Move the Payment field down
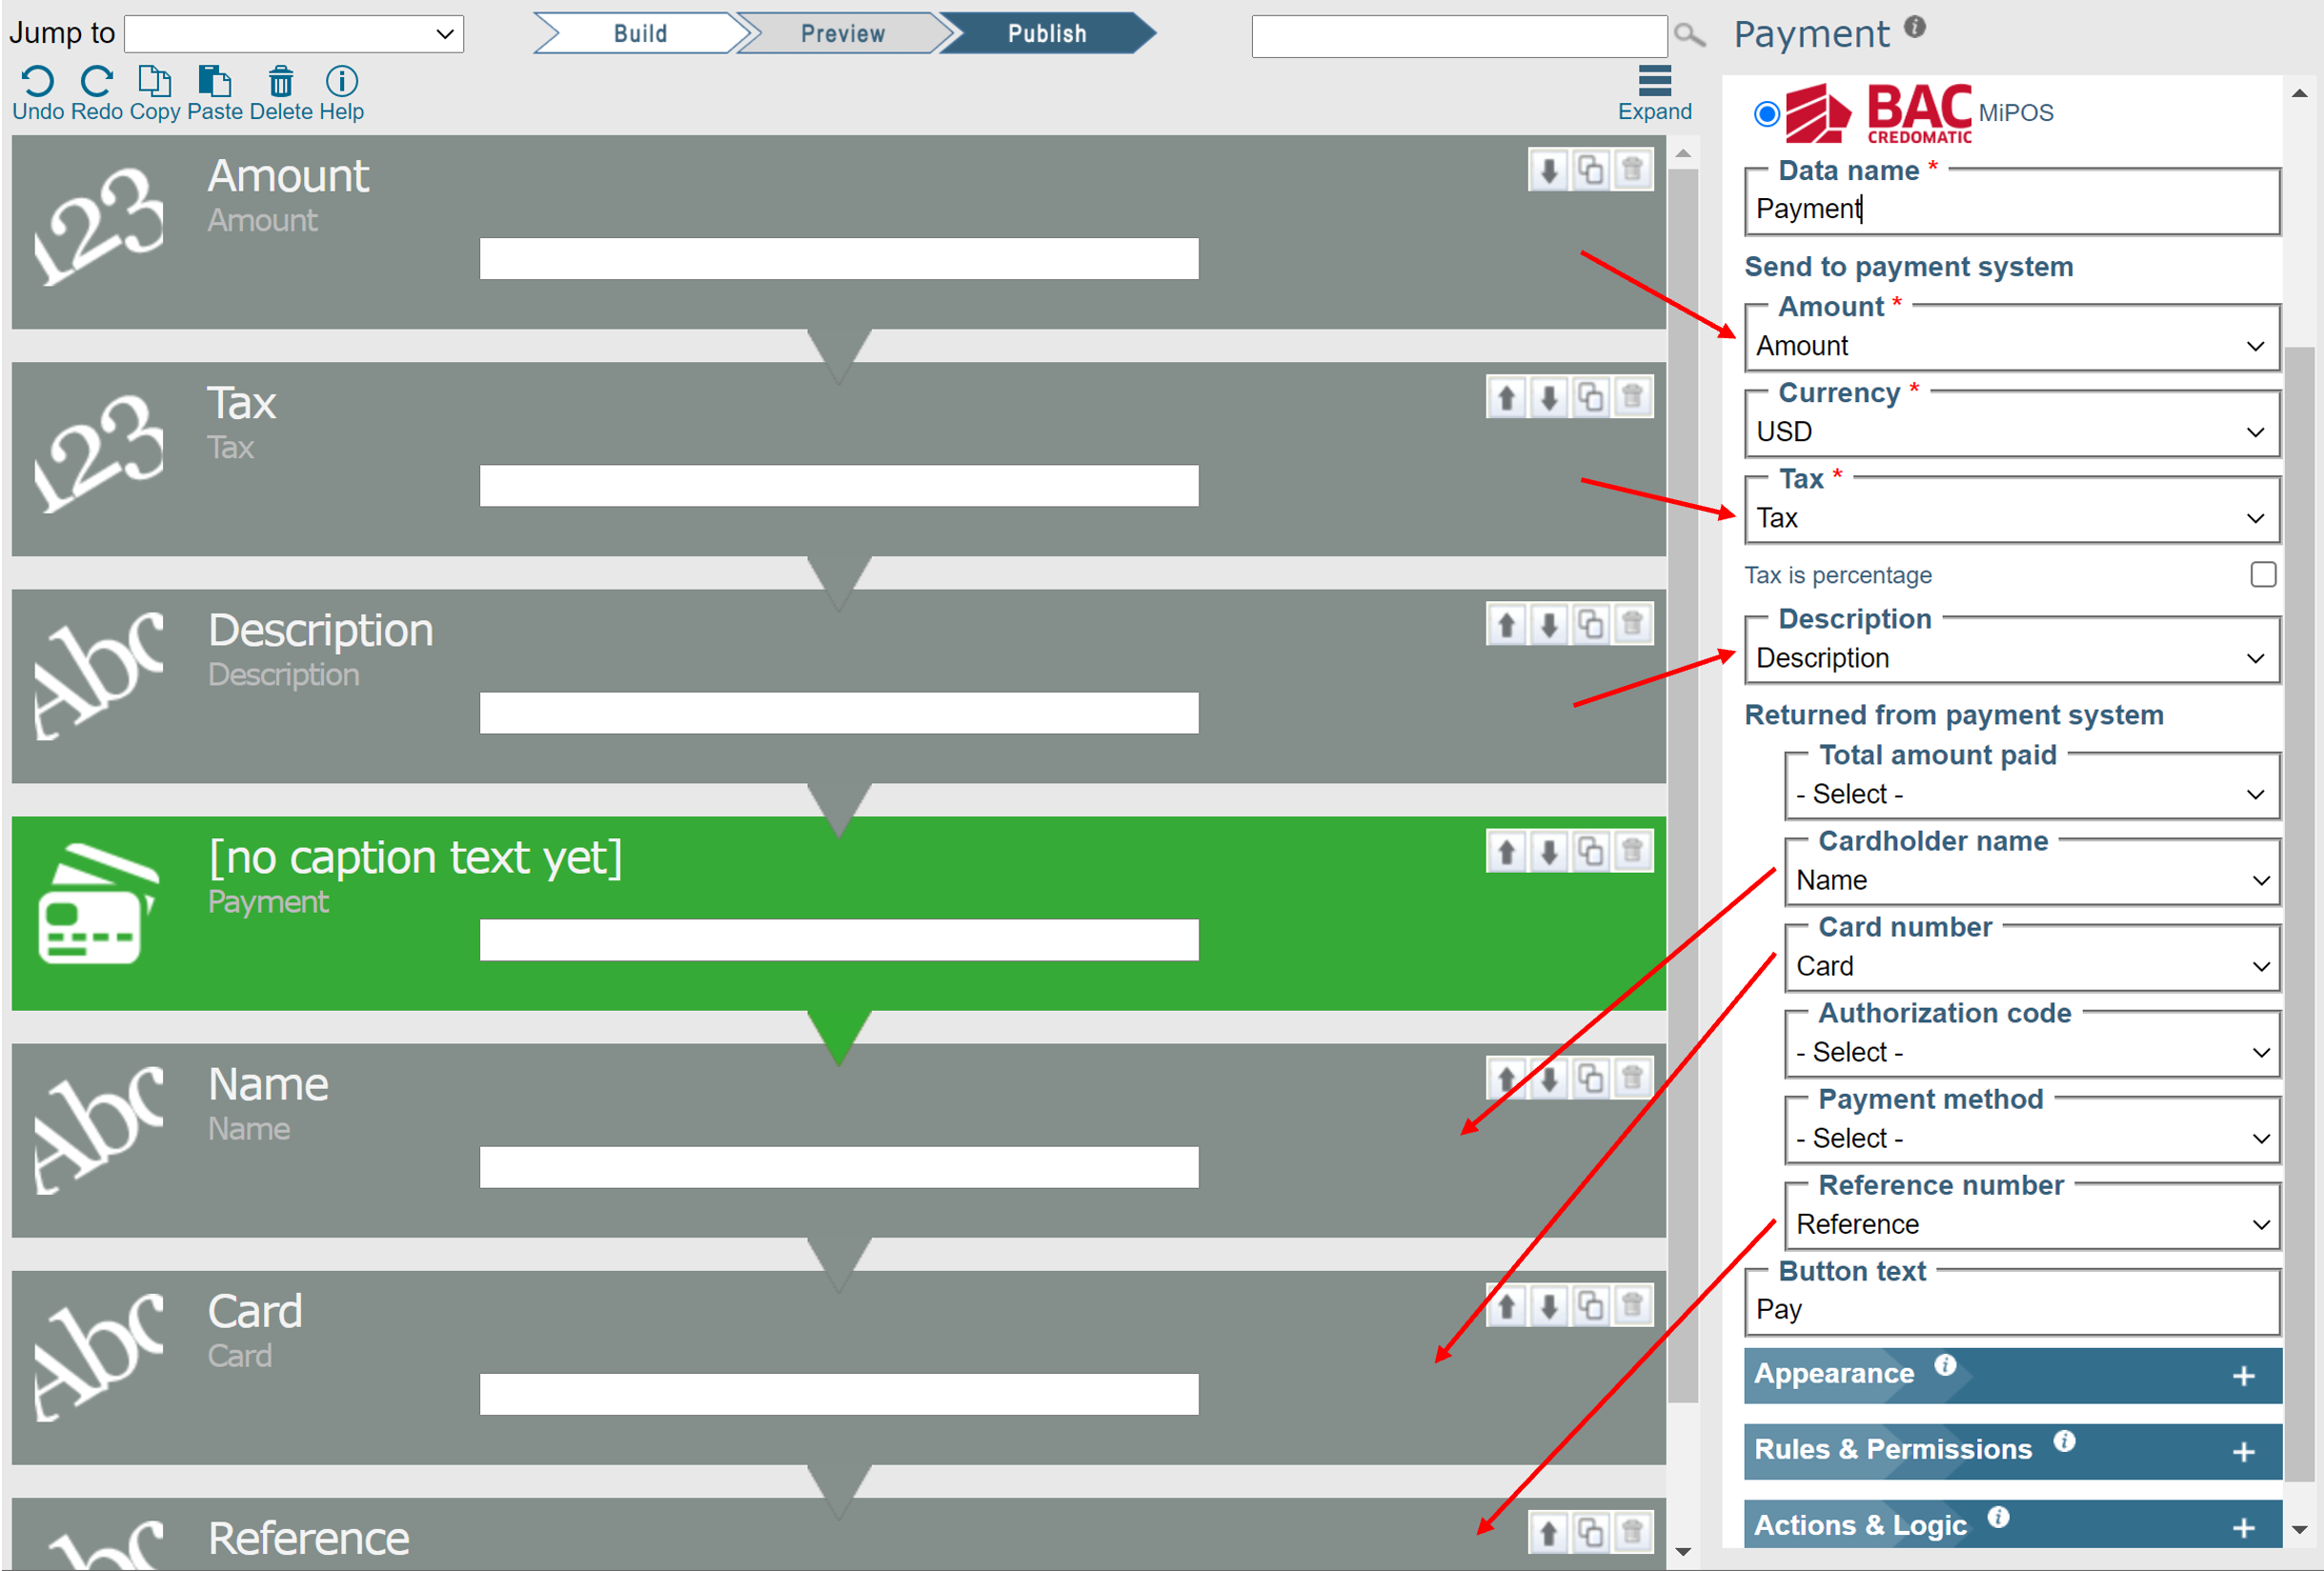This screenshot has width=2324, height=1571. point(1549,852)
